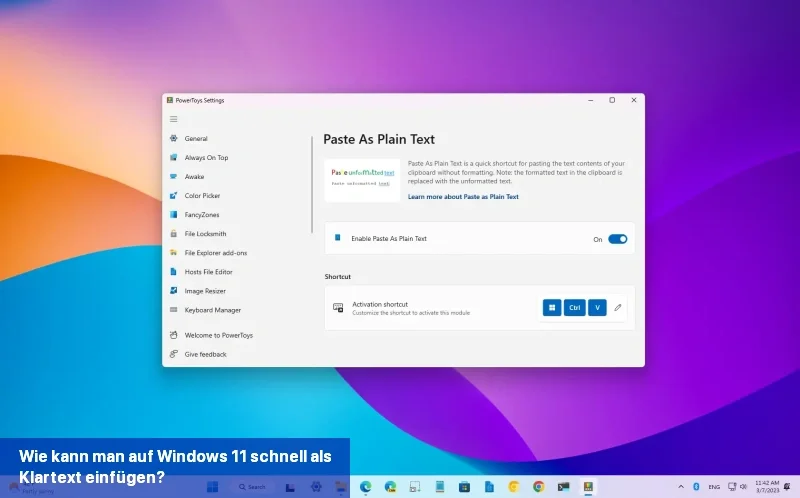Open Image Resizer module settings

coord(205,291)
